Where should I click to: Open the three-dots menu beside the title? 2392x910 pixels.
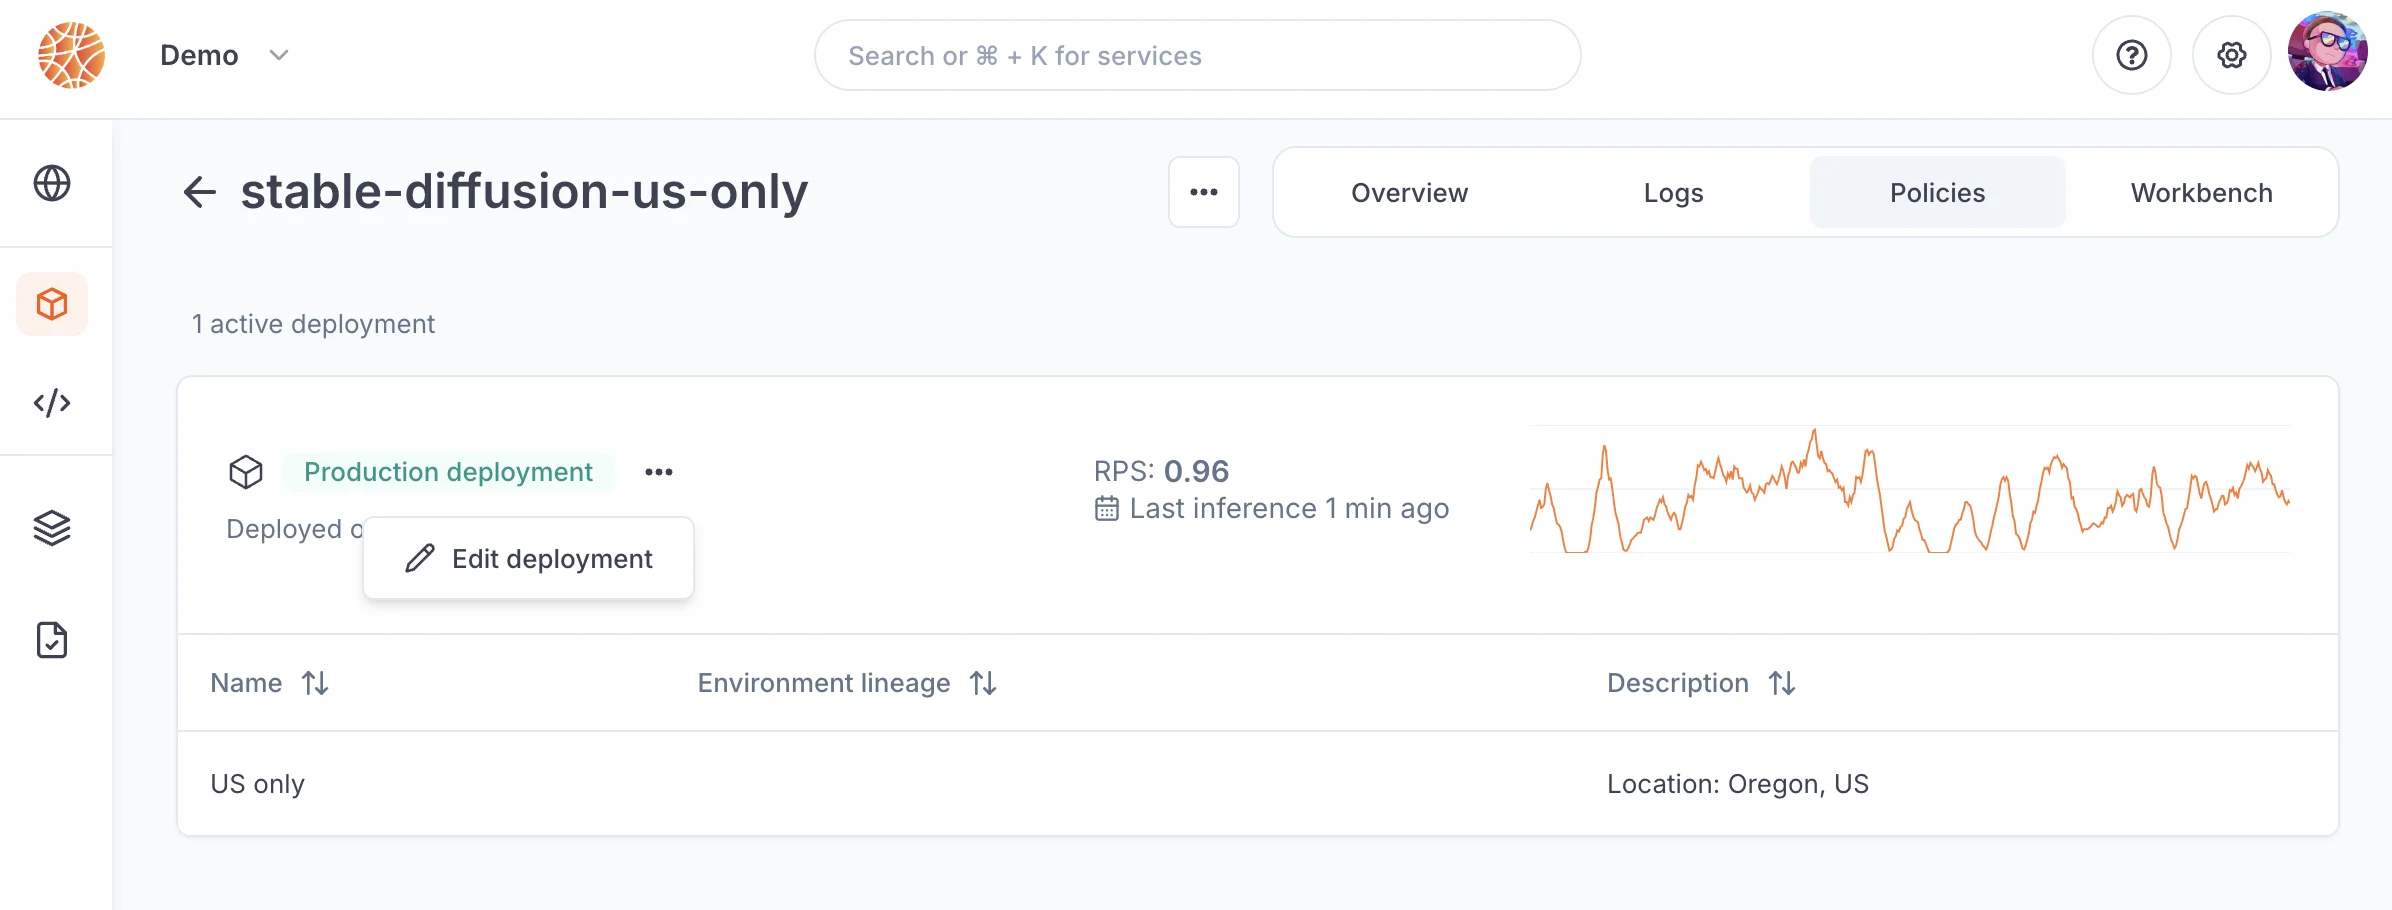pyautogui.click(x=1204, y=192)
